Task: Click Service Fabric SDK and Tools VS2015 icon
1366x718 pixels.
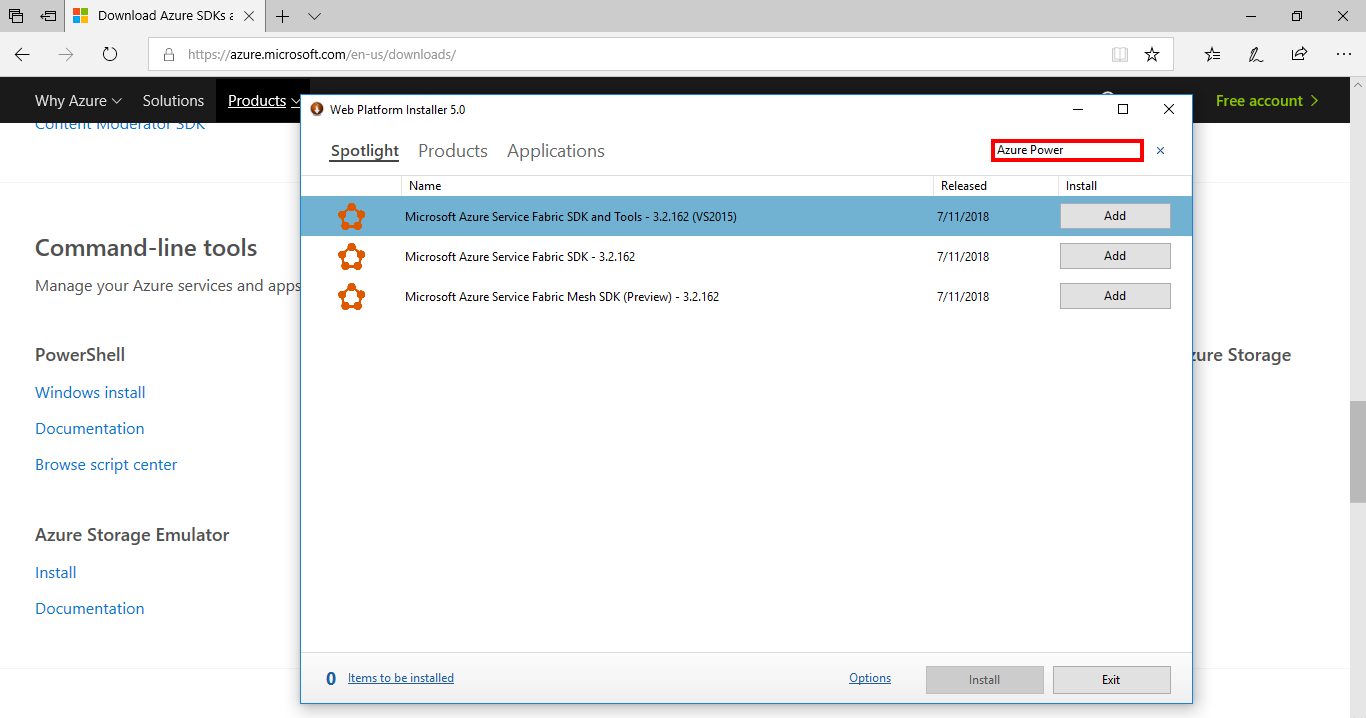Action: click(x=351, y=216)
